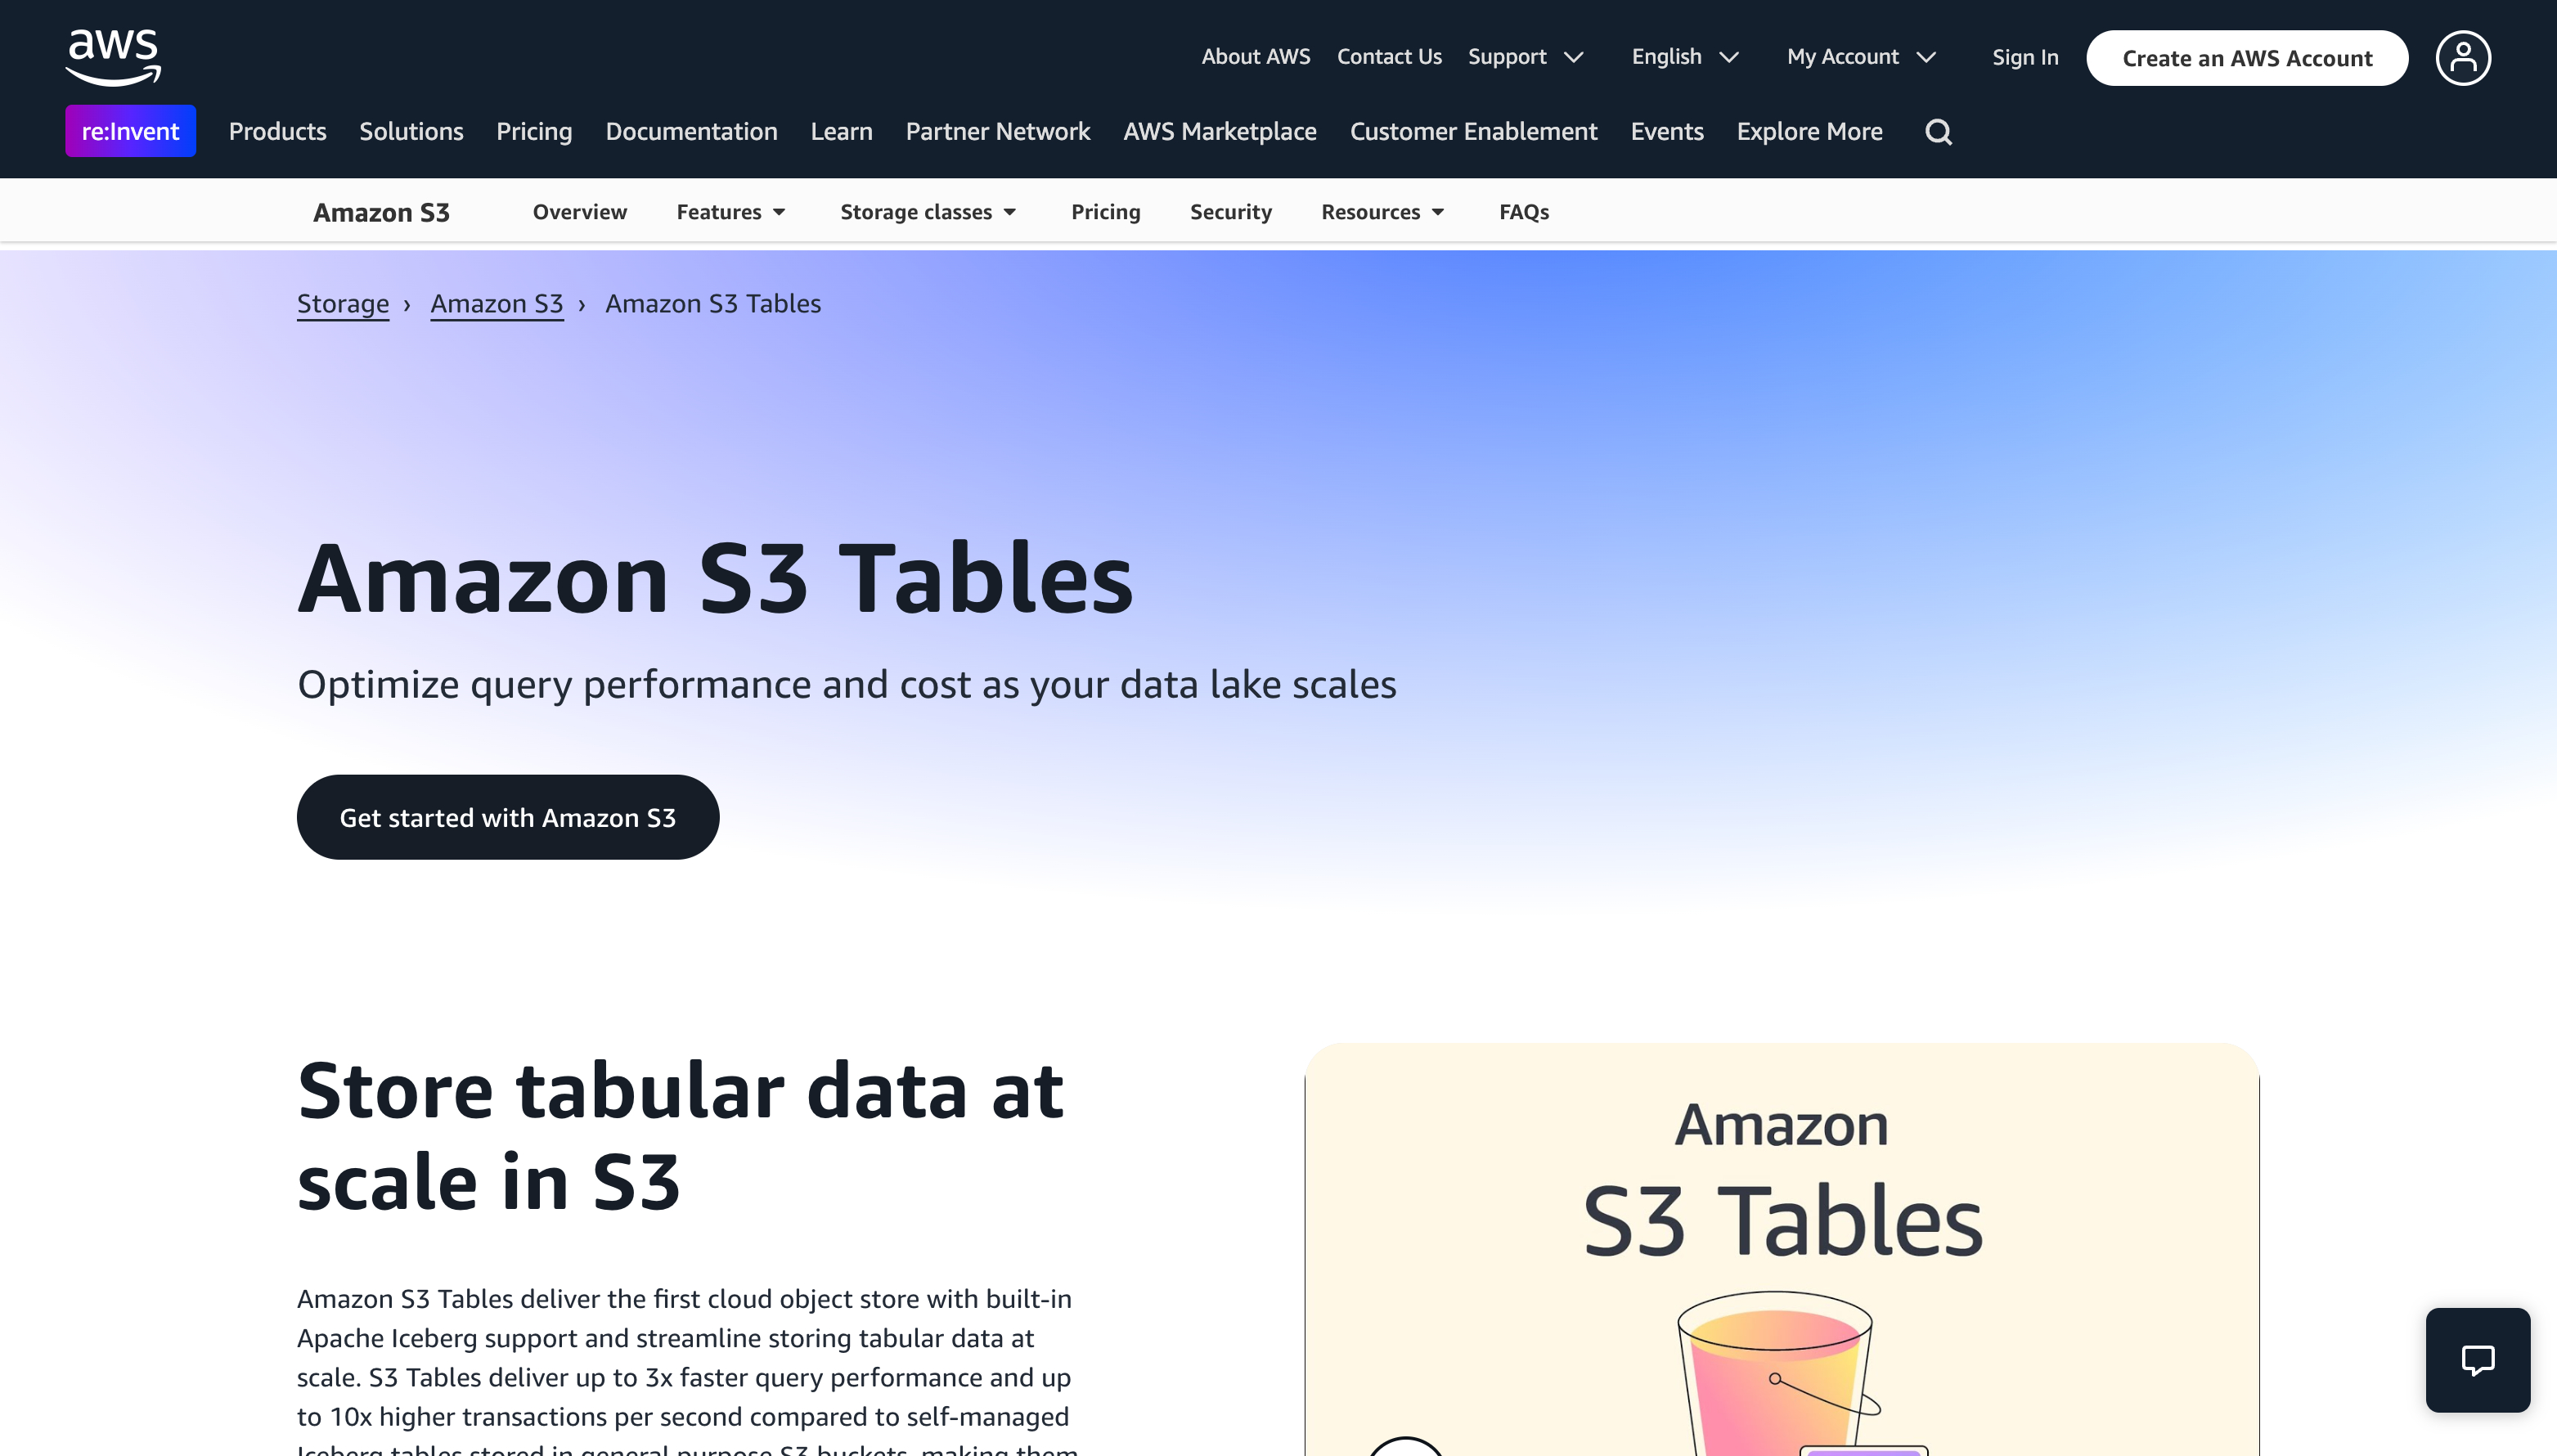Click the Storage breadcrumb link
The width and height of the screenshot is (2557, 1456).
pyautogui.click(x=343, y=303)
